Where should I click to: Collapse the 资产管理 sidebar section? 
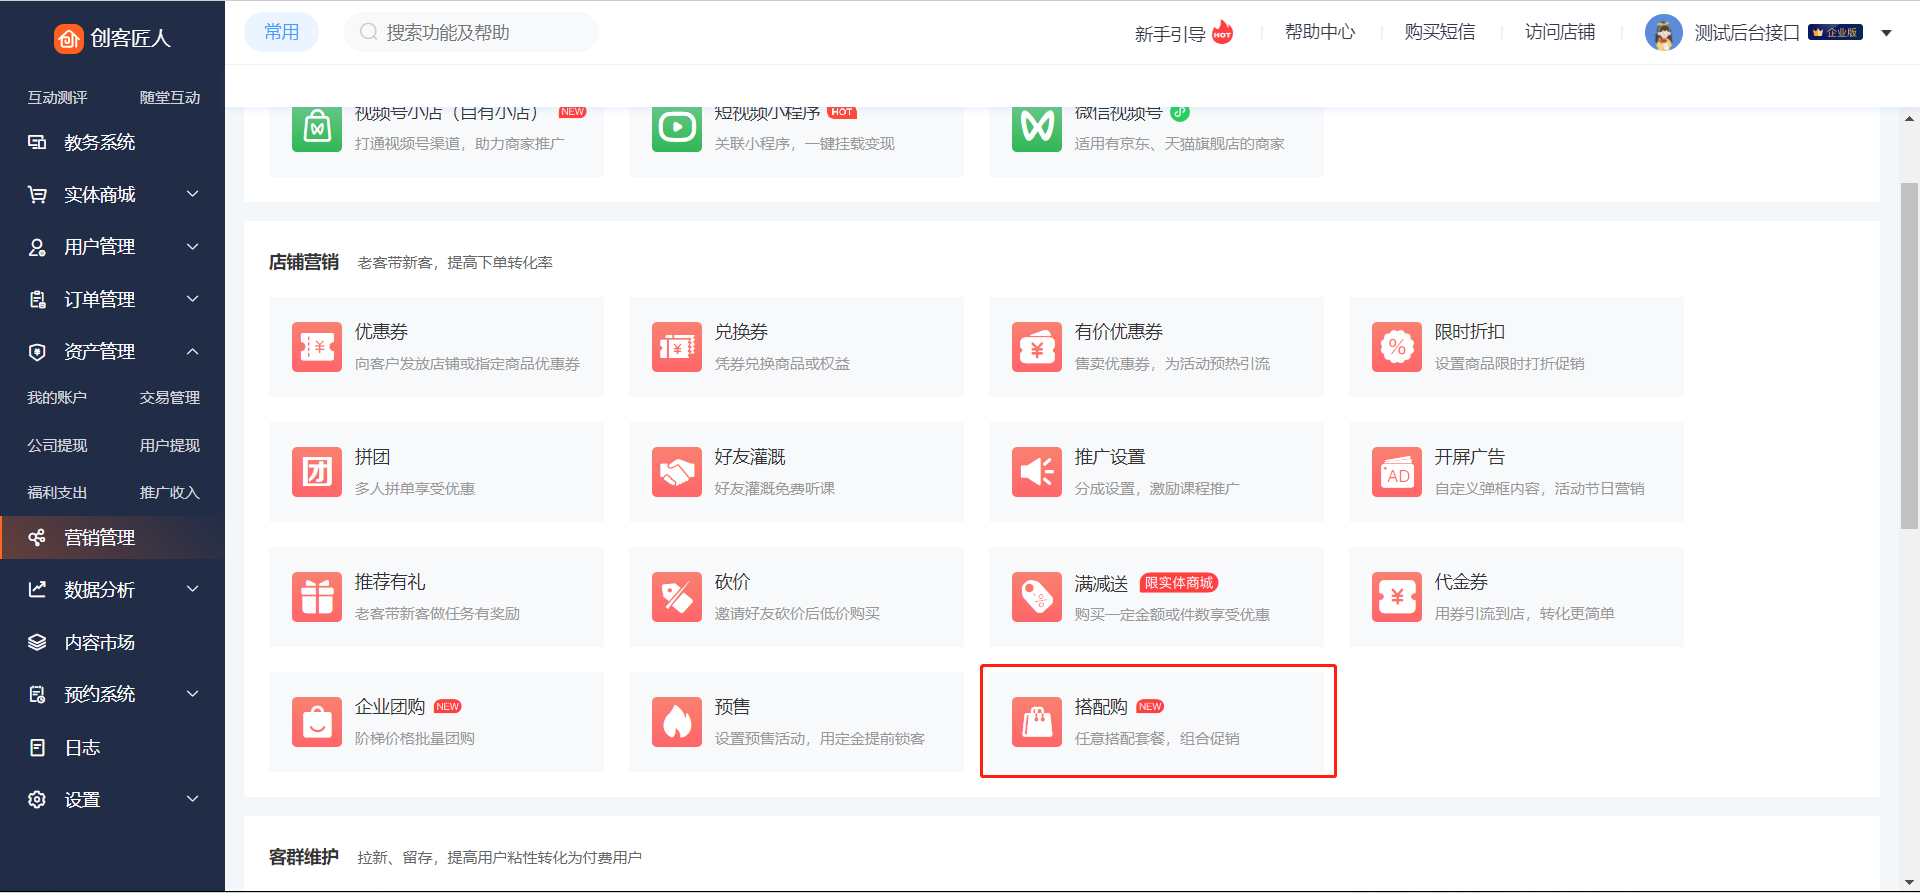point(112,352)
